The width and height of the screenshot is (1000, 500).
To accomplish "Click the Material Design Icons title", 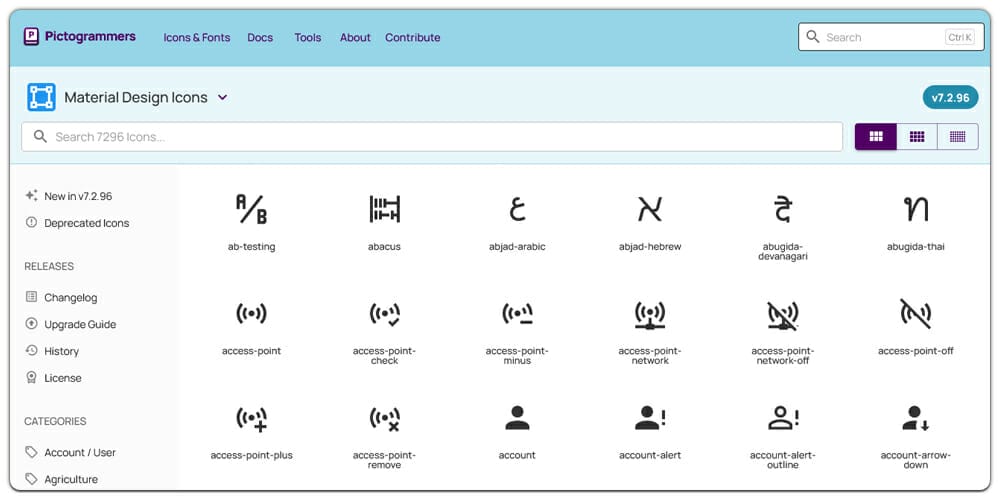I will (x=136, y=98).
